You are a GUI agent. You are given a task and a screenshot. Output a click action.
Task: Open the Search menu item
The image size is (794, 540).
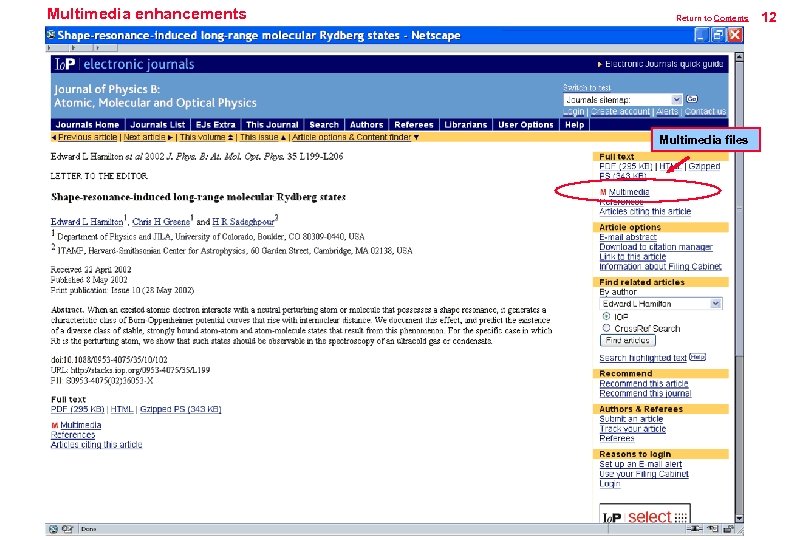pos(324,125)
